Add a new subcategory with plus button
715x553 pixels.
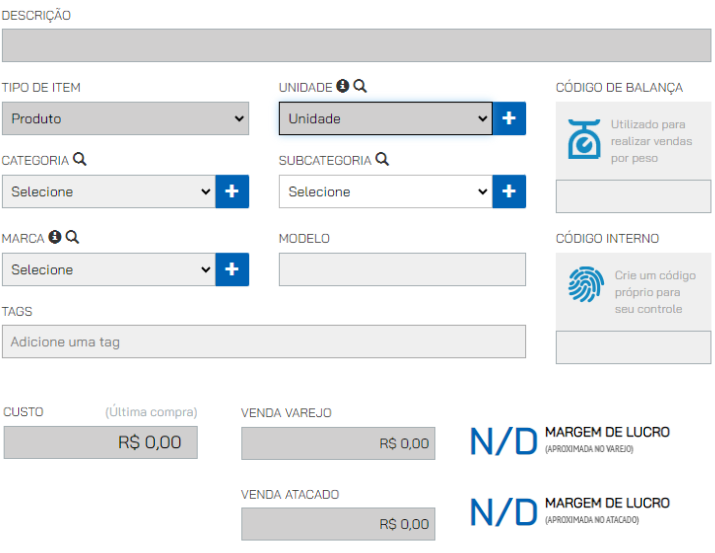pyautogui.click(x=509, y=191)
